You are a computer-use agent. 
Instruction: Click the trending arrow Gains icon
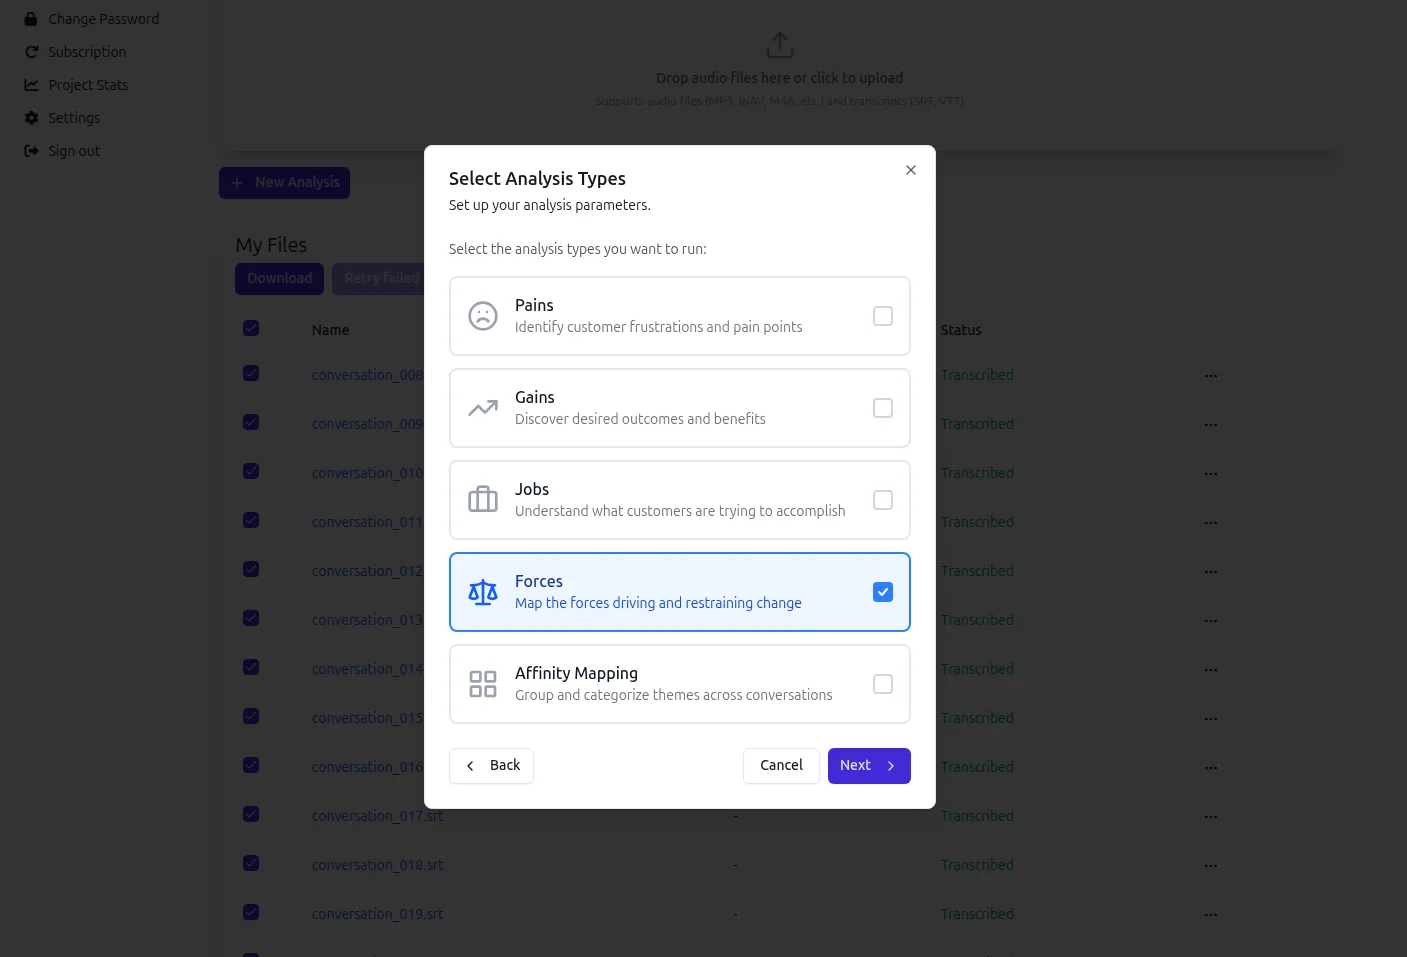(x=483, y=408)
